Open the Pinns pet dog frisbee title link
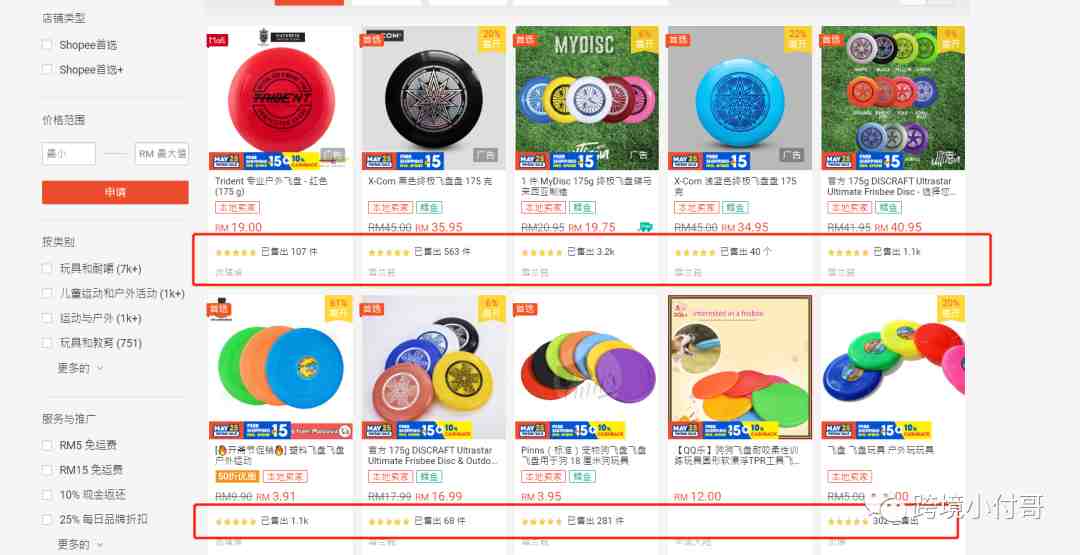Screen dimensions: 1080x555 pos(583,455)
